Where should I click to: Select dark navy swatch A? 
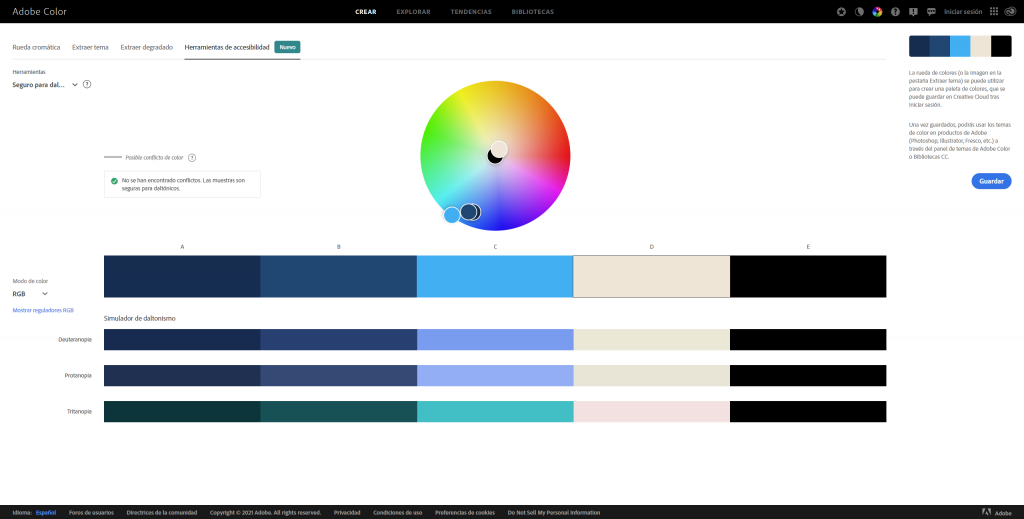[x=182, y=276]
